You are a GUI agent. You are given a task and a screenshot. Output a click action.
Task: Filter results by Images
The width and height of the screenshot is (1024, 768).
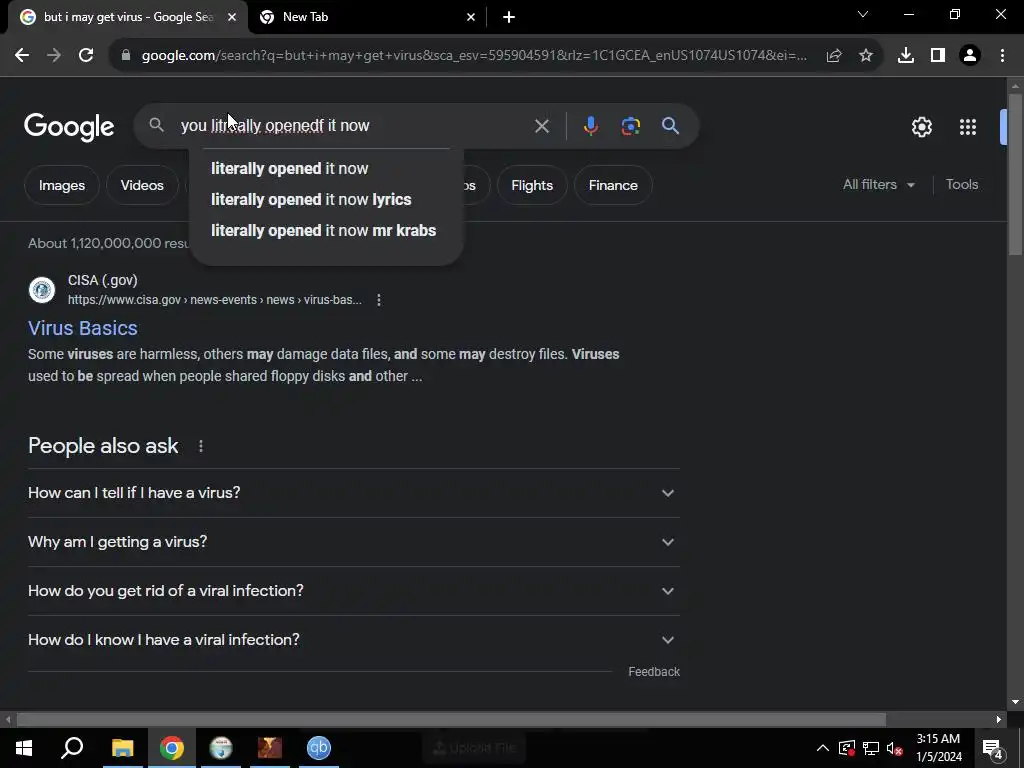62,185
